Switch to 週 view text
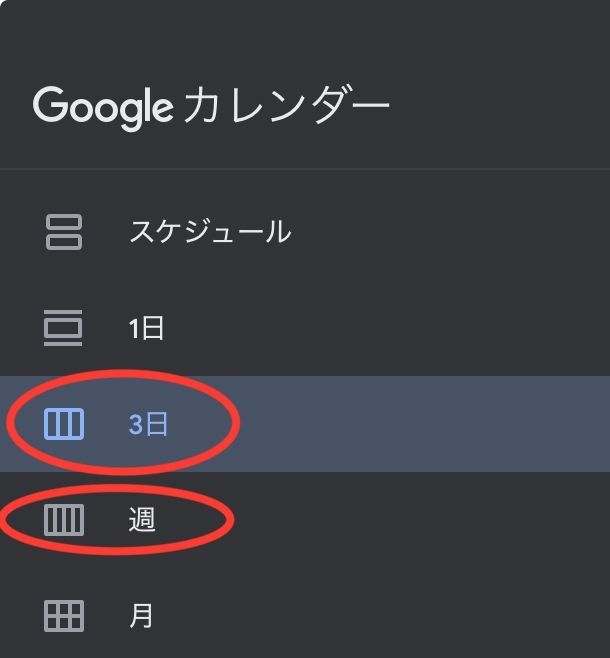Viewport: 610px width, 658px height. coord(142,520)
